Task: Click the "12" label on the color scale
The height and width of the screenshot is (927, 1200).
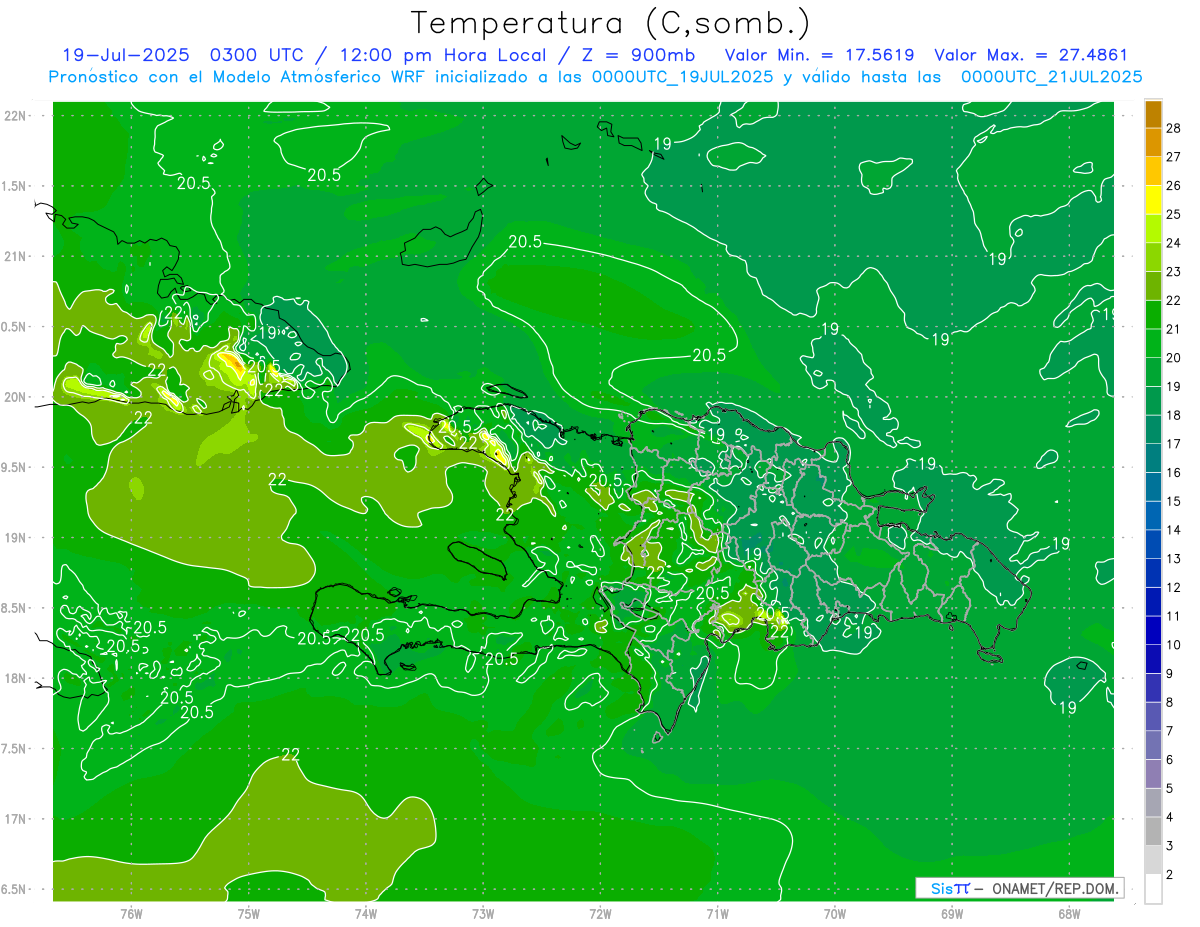Action: point(1174,587)
